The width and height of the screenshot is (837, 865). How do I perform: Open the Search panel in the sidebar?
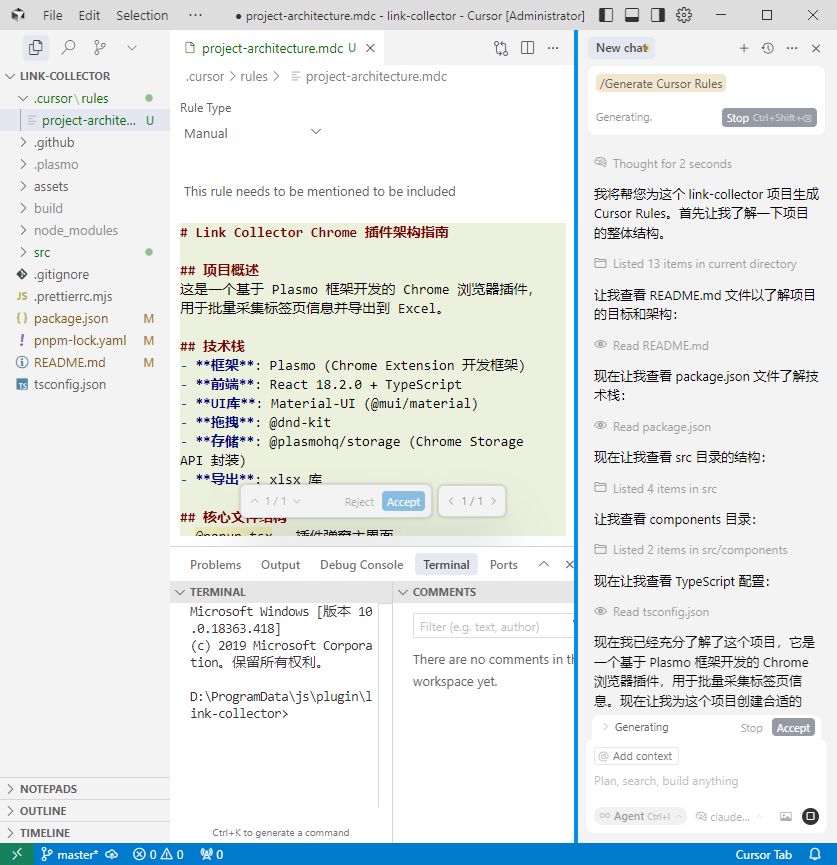[66, 47]
